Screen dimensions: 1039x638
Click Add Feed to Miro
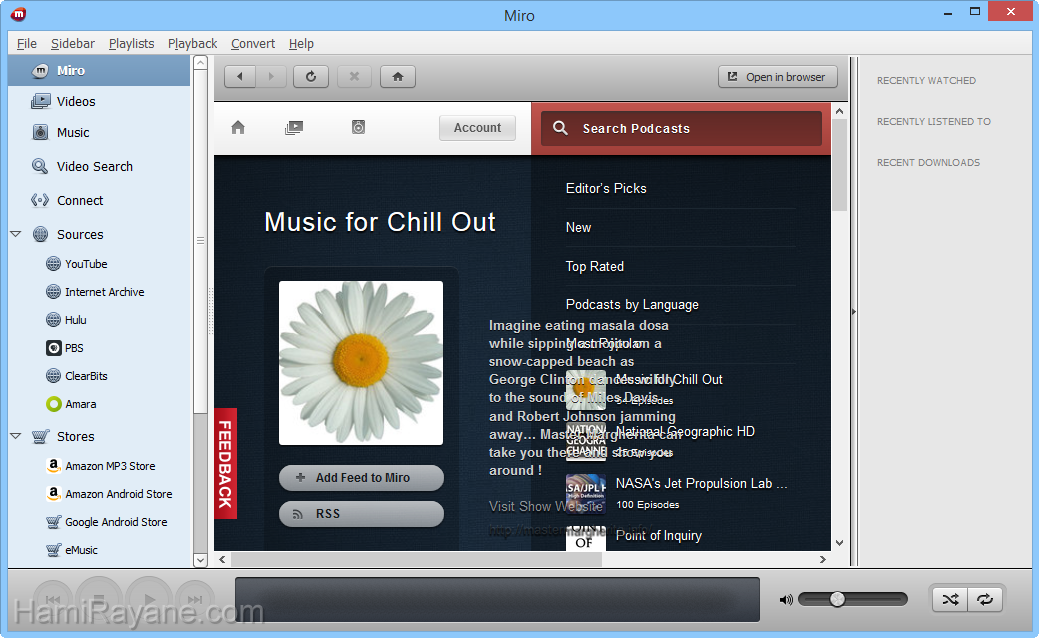(361, 478)
